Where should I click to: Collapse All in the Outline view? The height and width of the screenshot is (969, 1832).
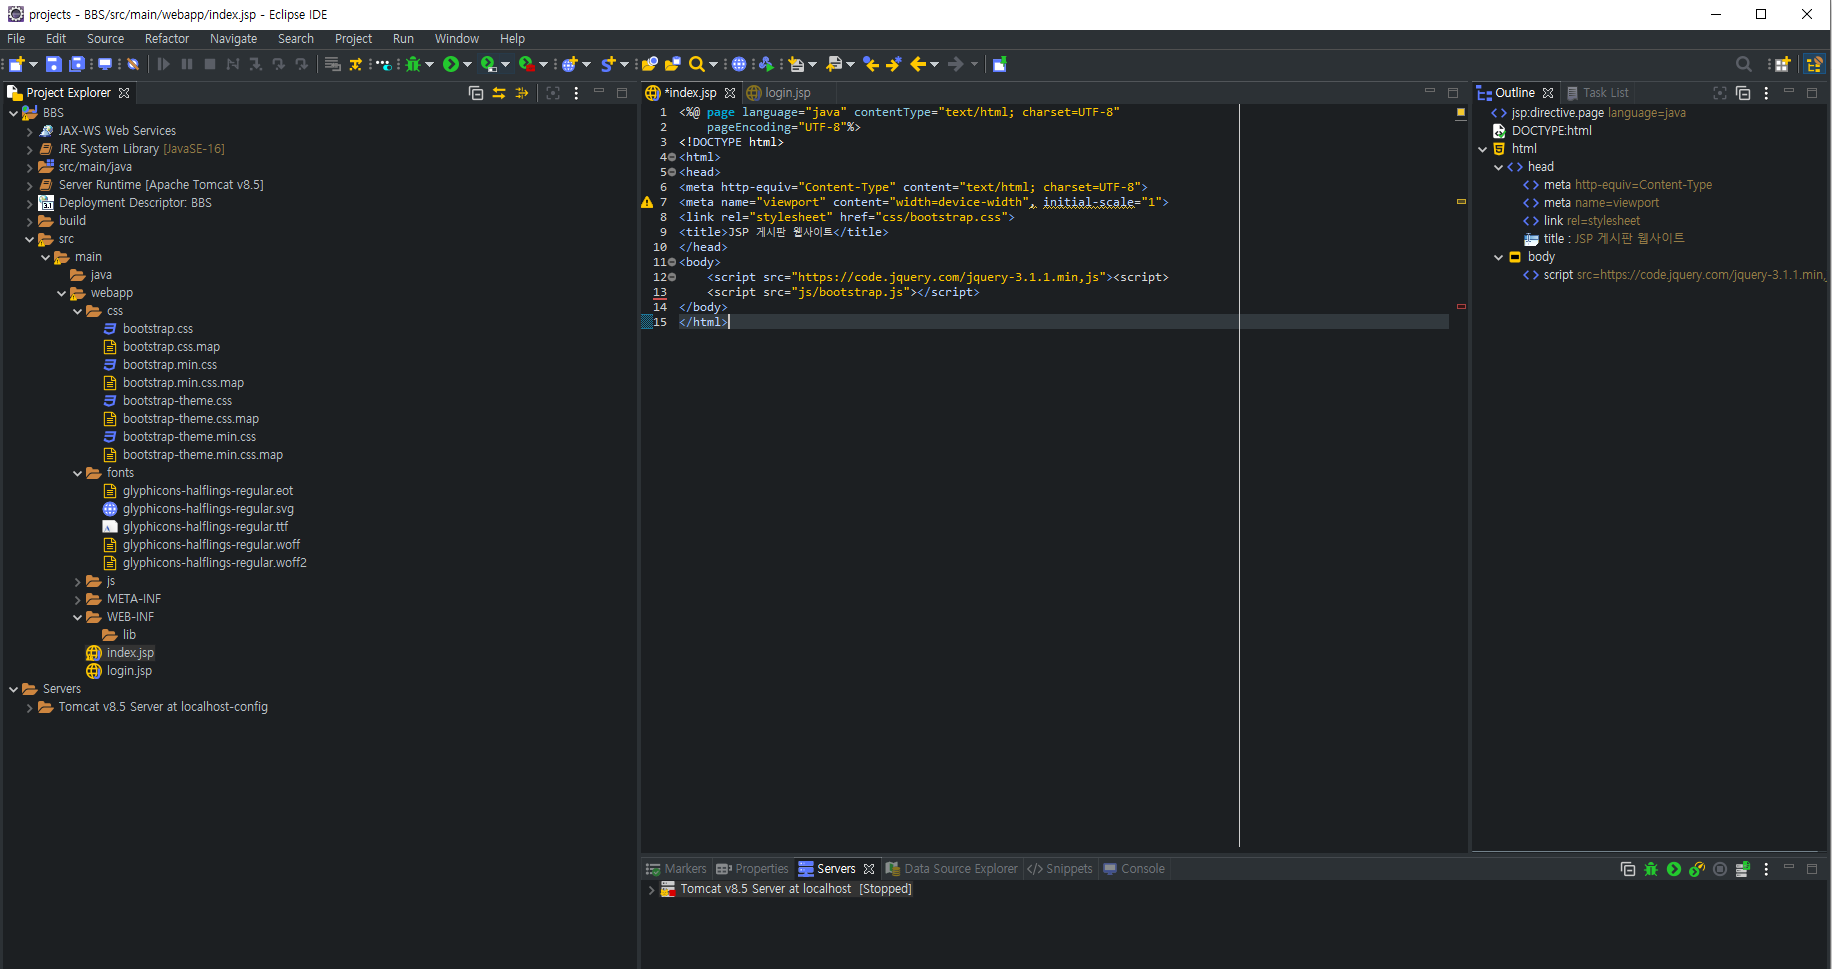(1743, 93)
